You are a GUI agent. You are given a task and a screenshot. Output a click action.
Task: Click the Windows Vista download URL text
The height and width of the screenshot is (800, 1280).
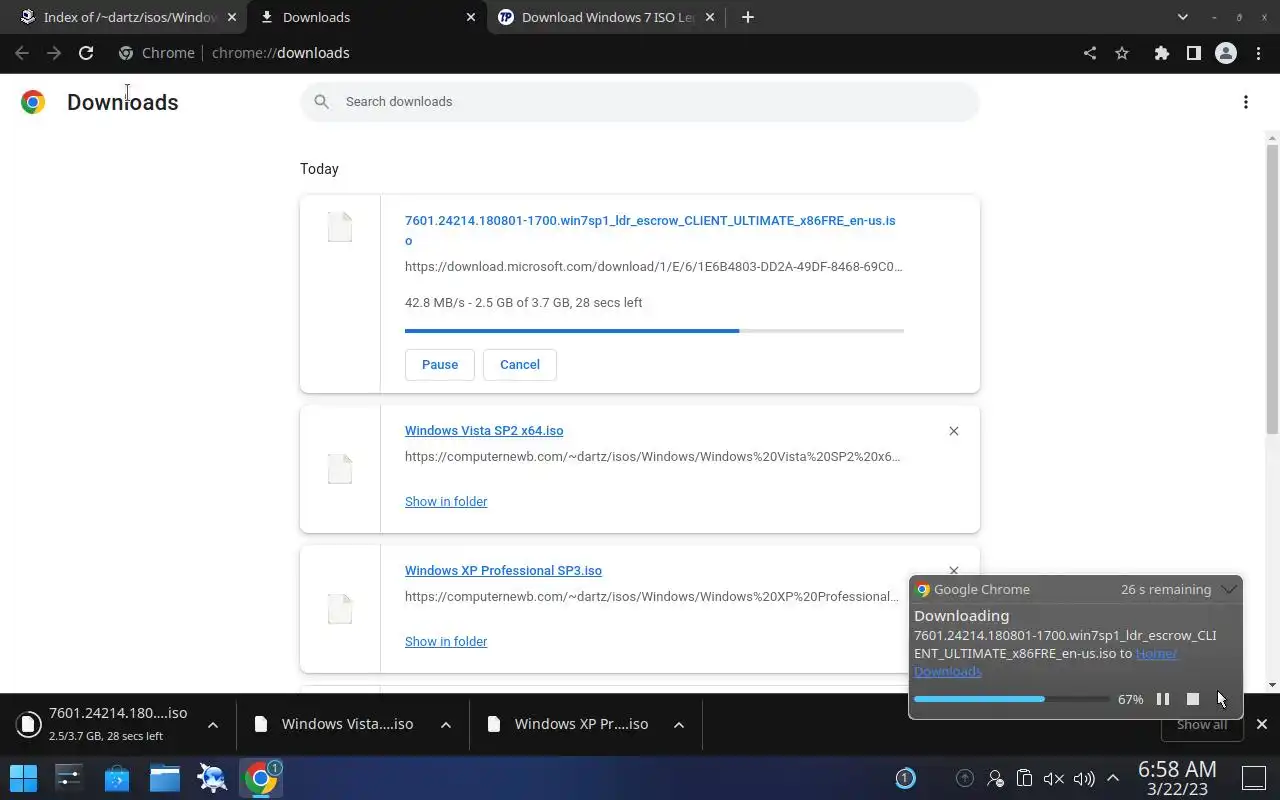click(x=652, y=457)
